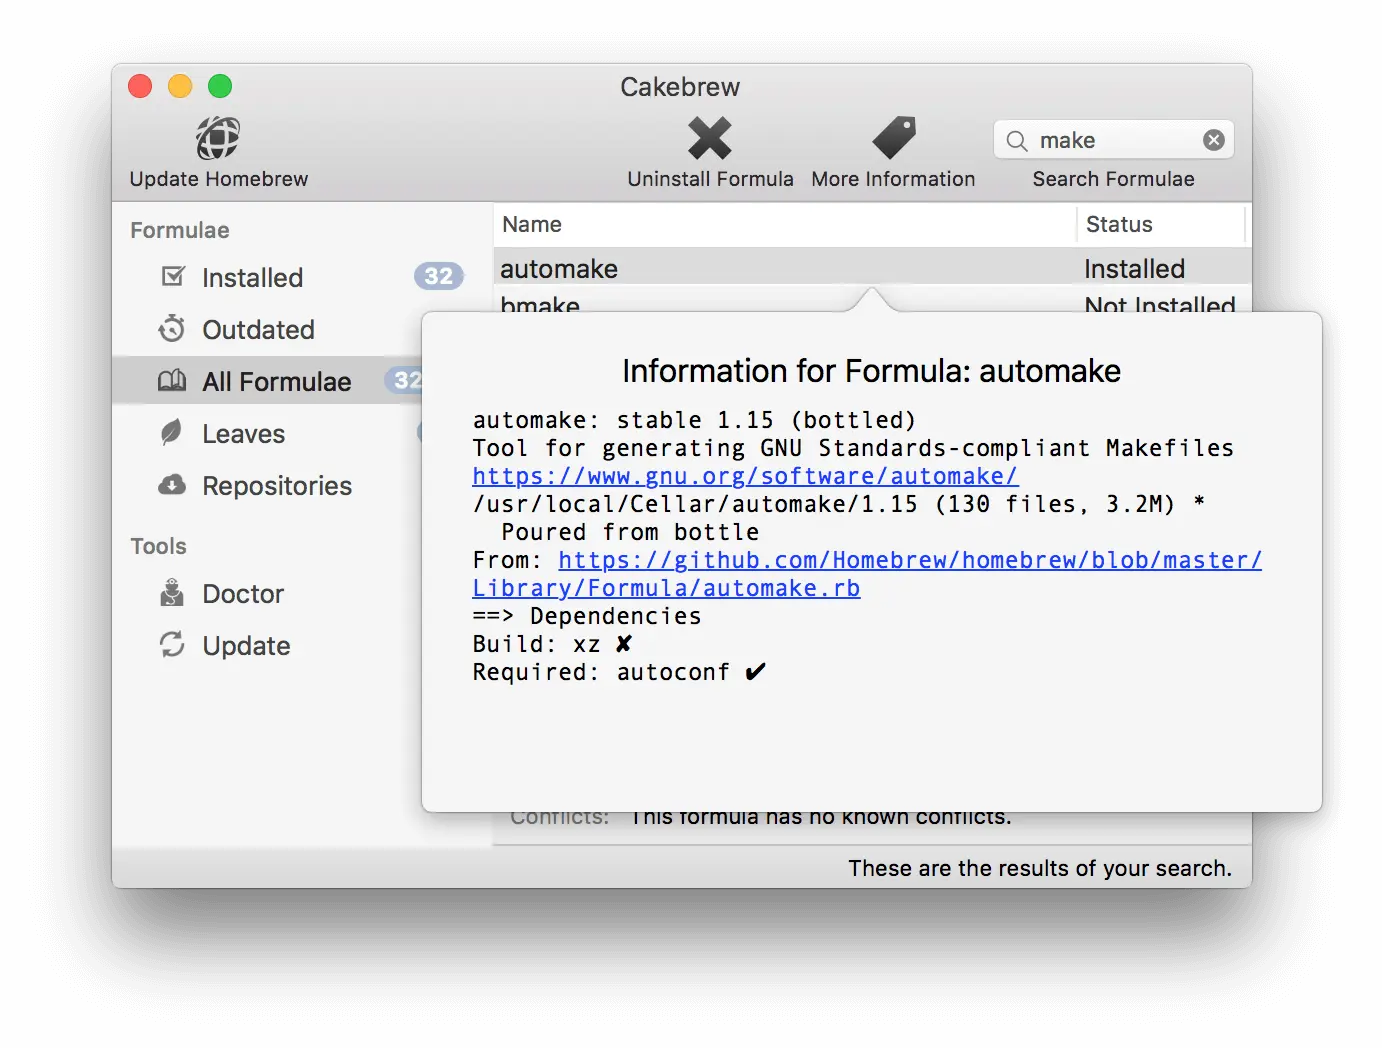The image size is (1382, 1048).
Task: Click the Uninstall Formula label
Action: click(710, 179)
